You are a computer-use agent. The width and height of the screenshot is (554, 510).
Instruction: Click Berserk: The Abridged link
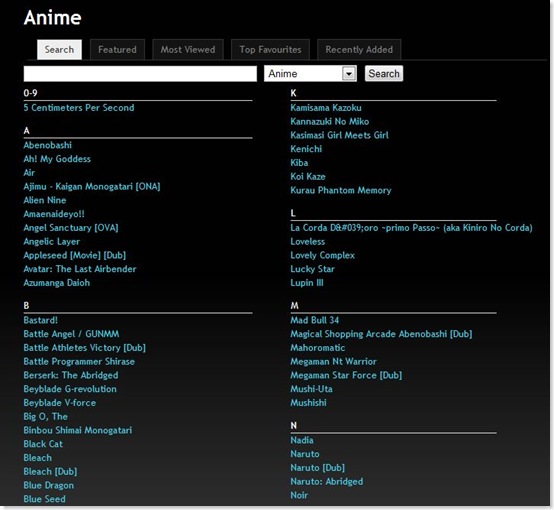tap(71, 376)
